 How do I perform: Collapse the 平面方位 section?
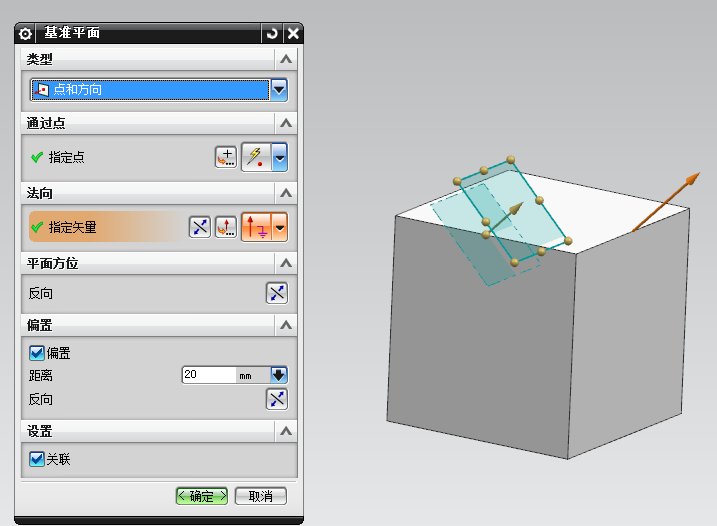click(286, 263)
